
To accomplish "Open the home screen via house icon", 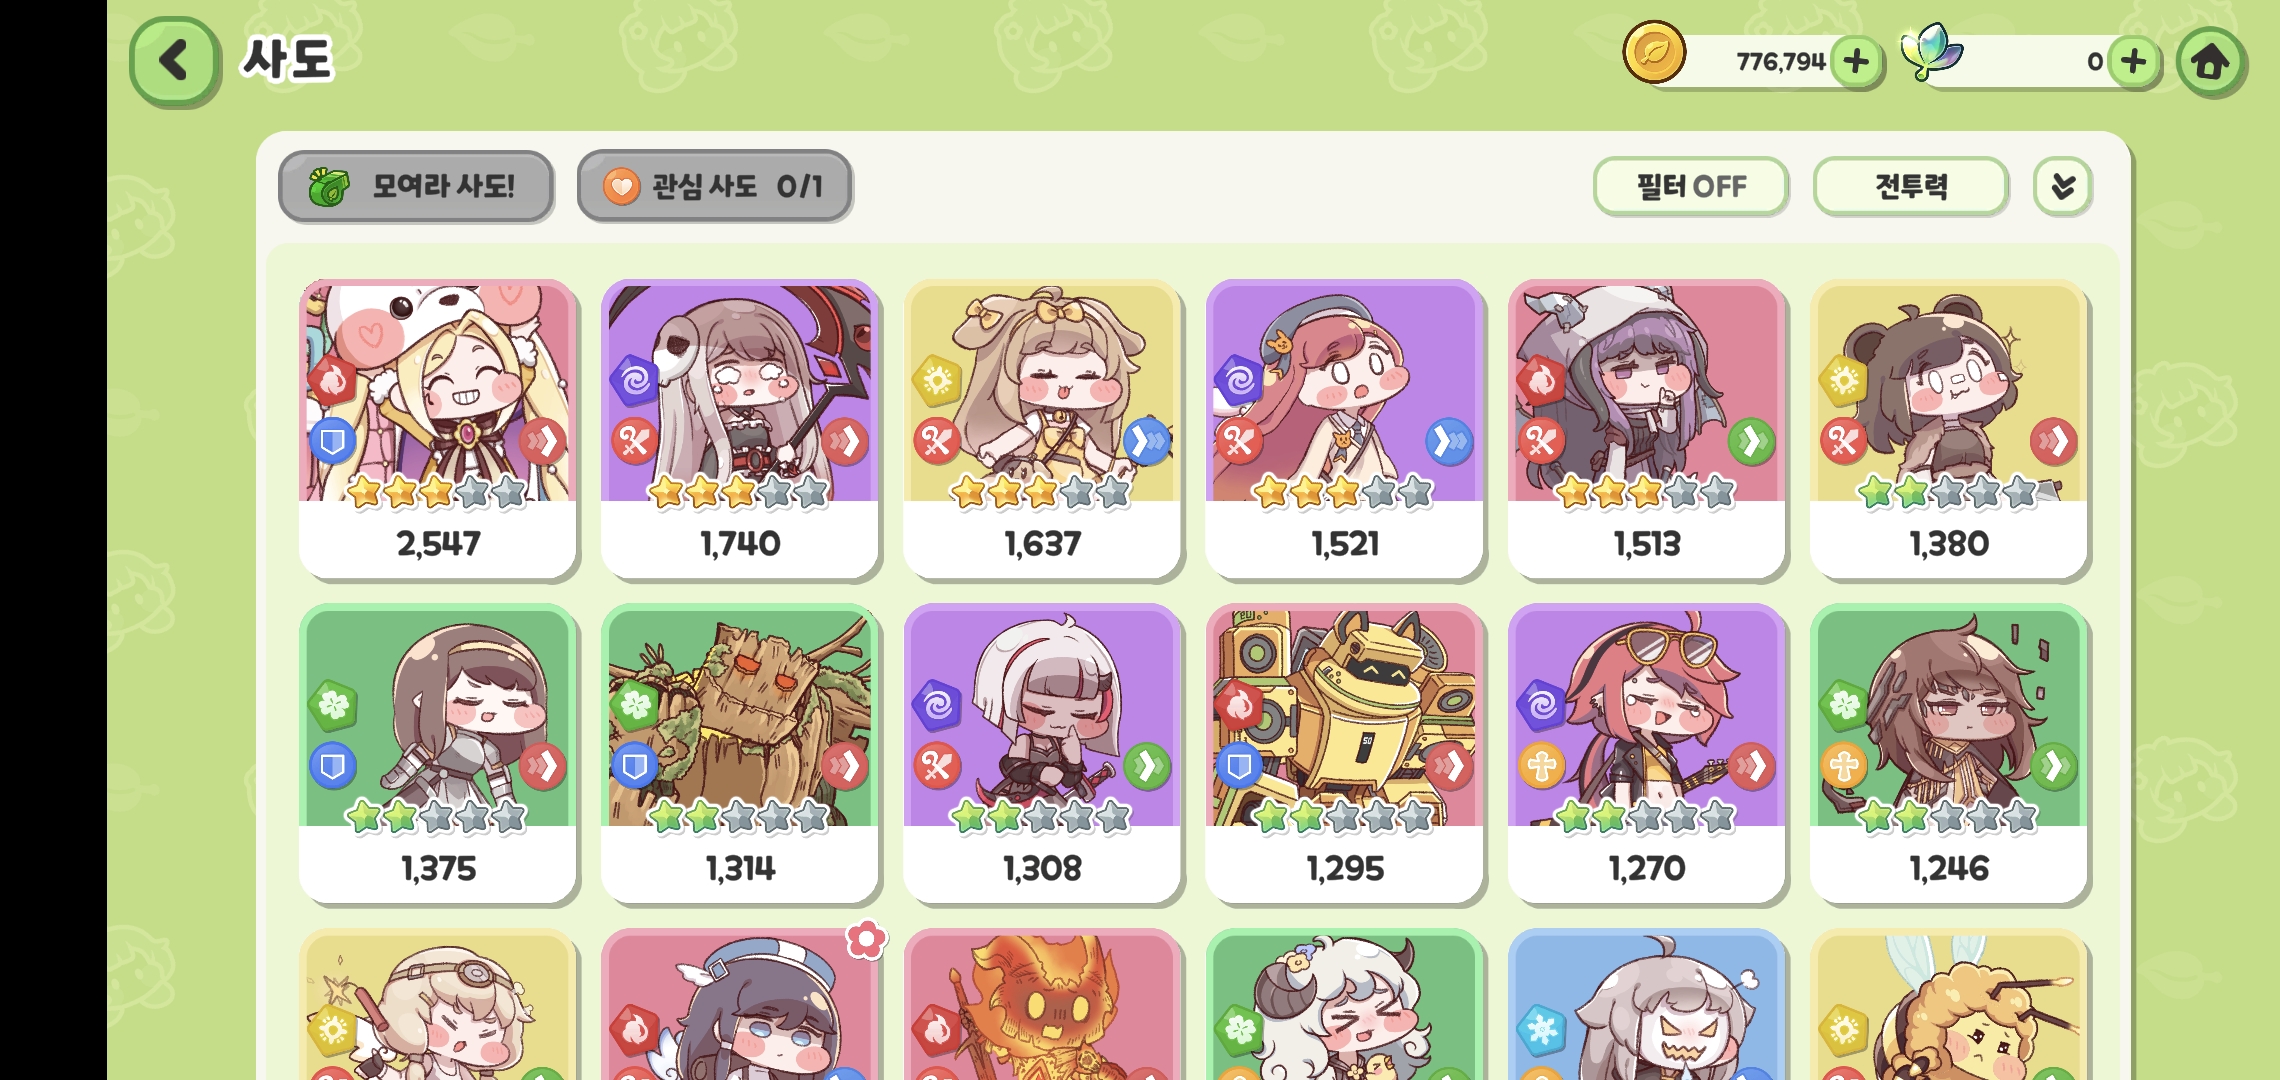I will click(x=2211, y=62).
